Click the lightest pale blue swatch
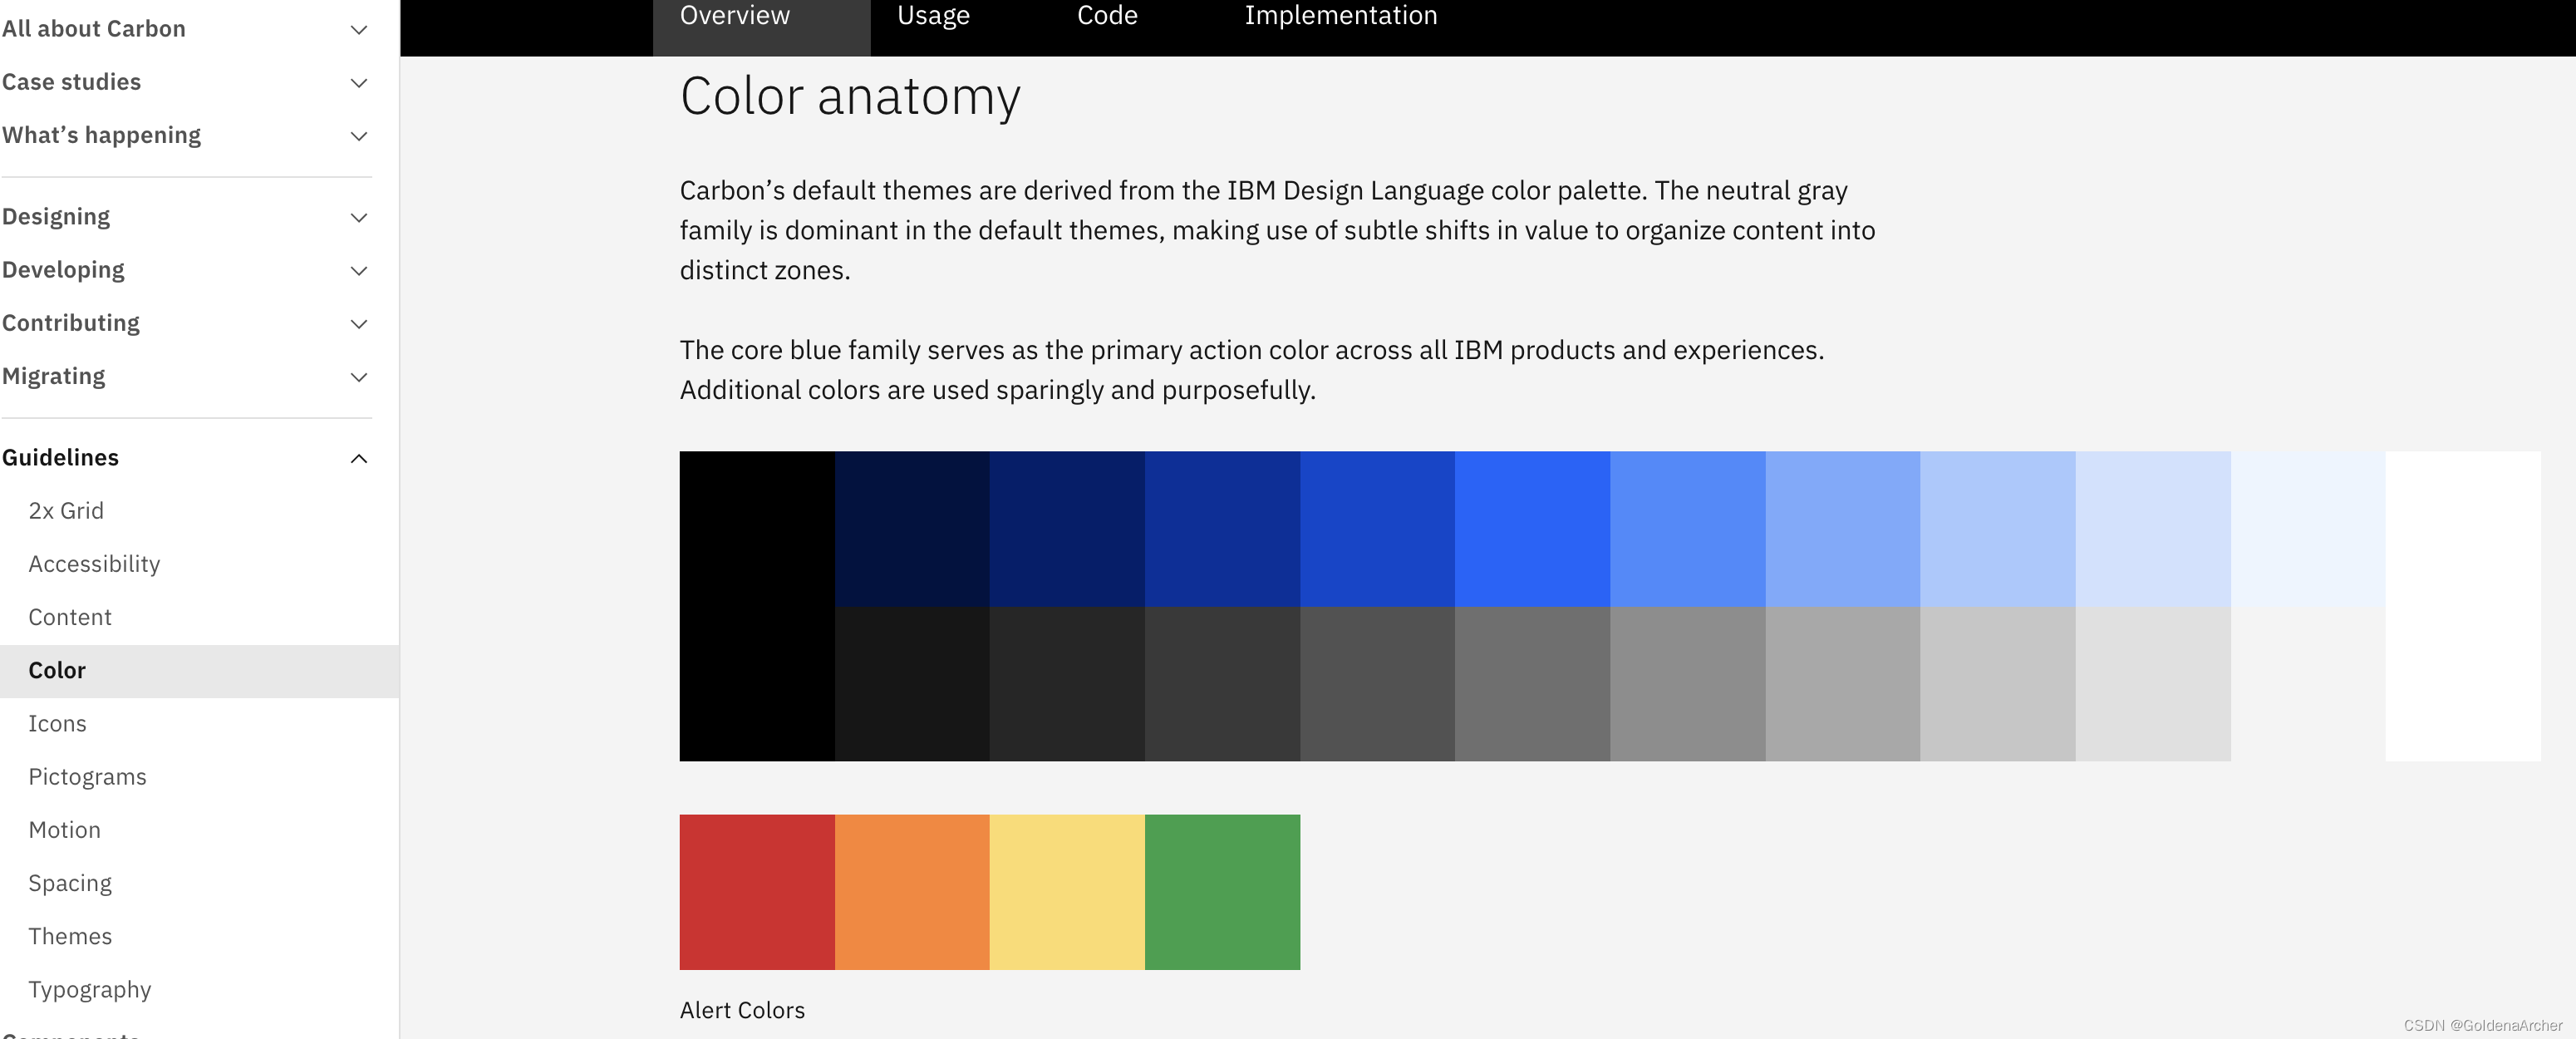 [2308, 529]
